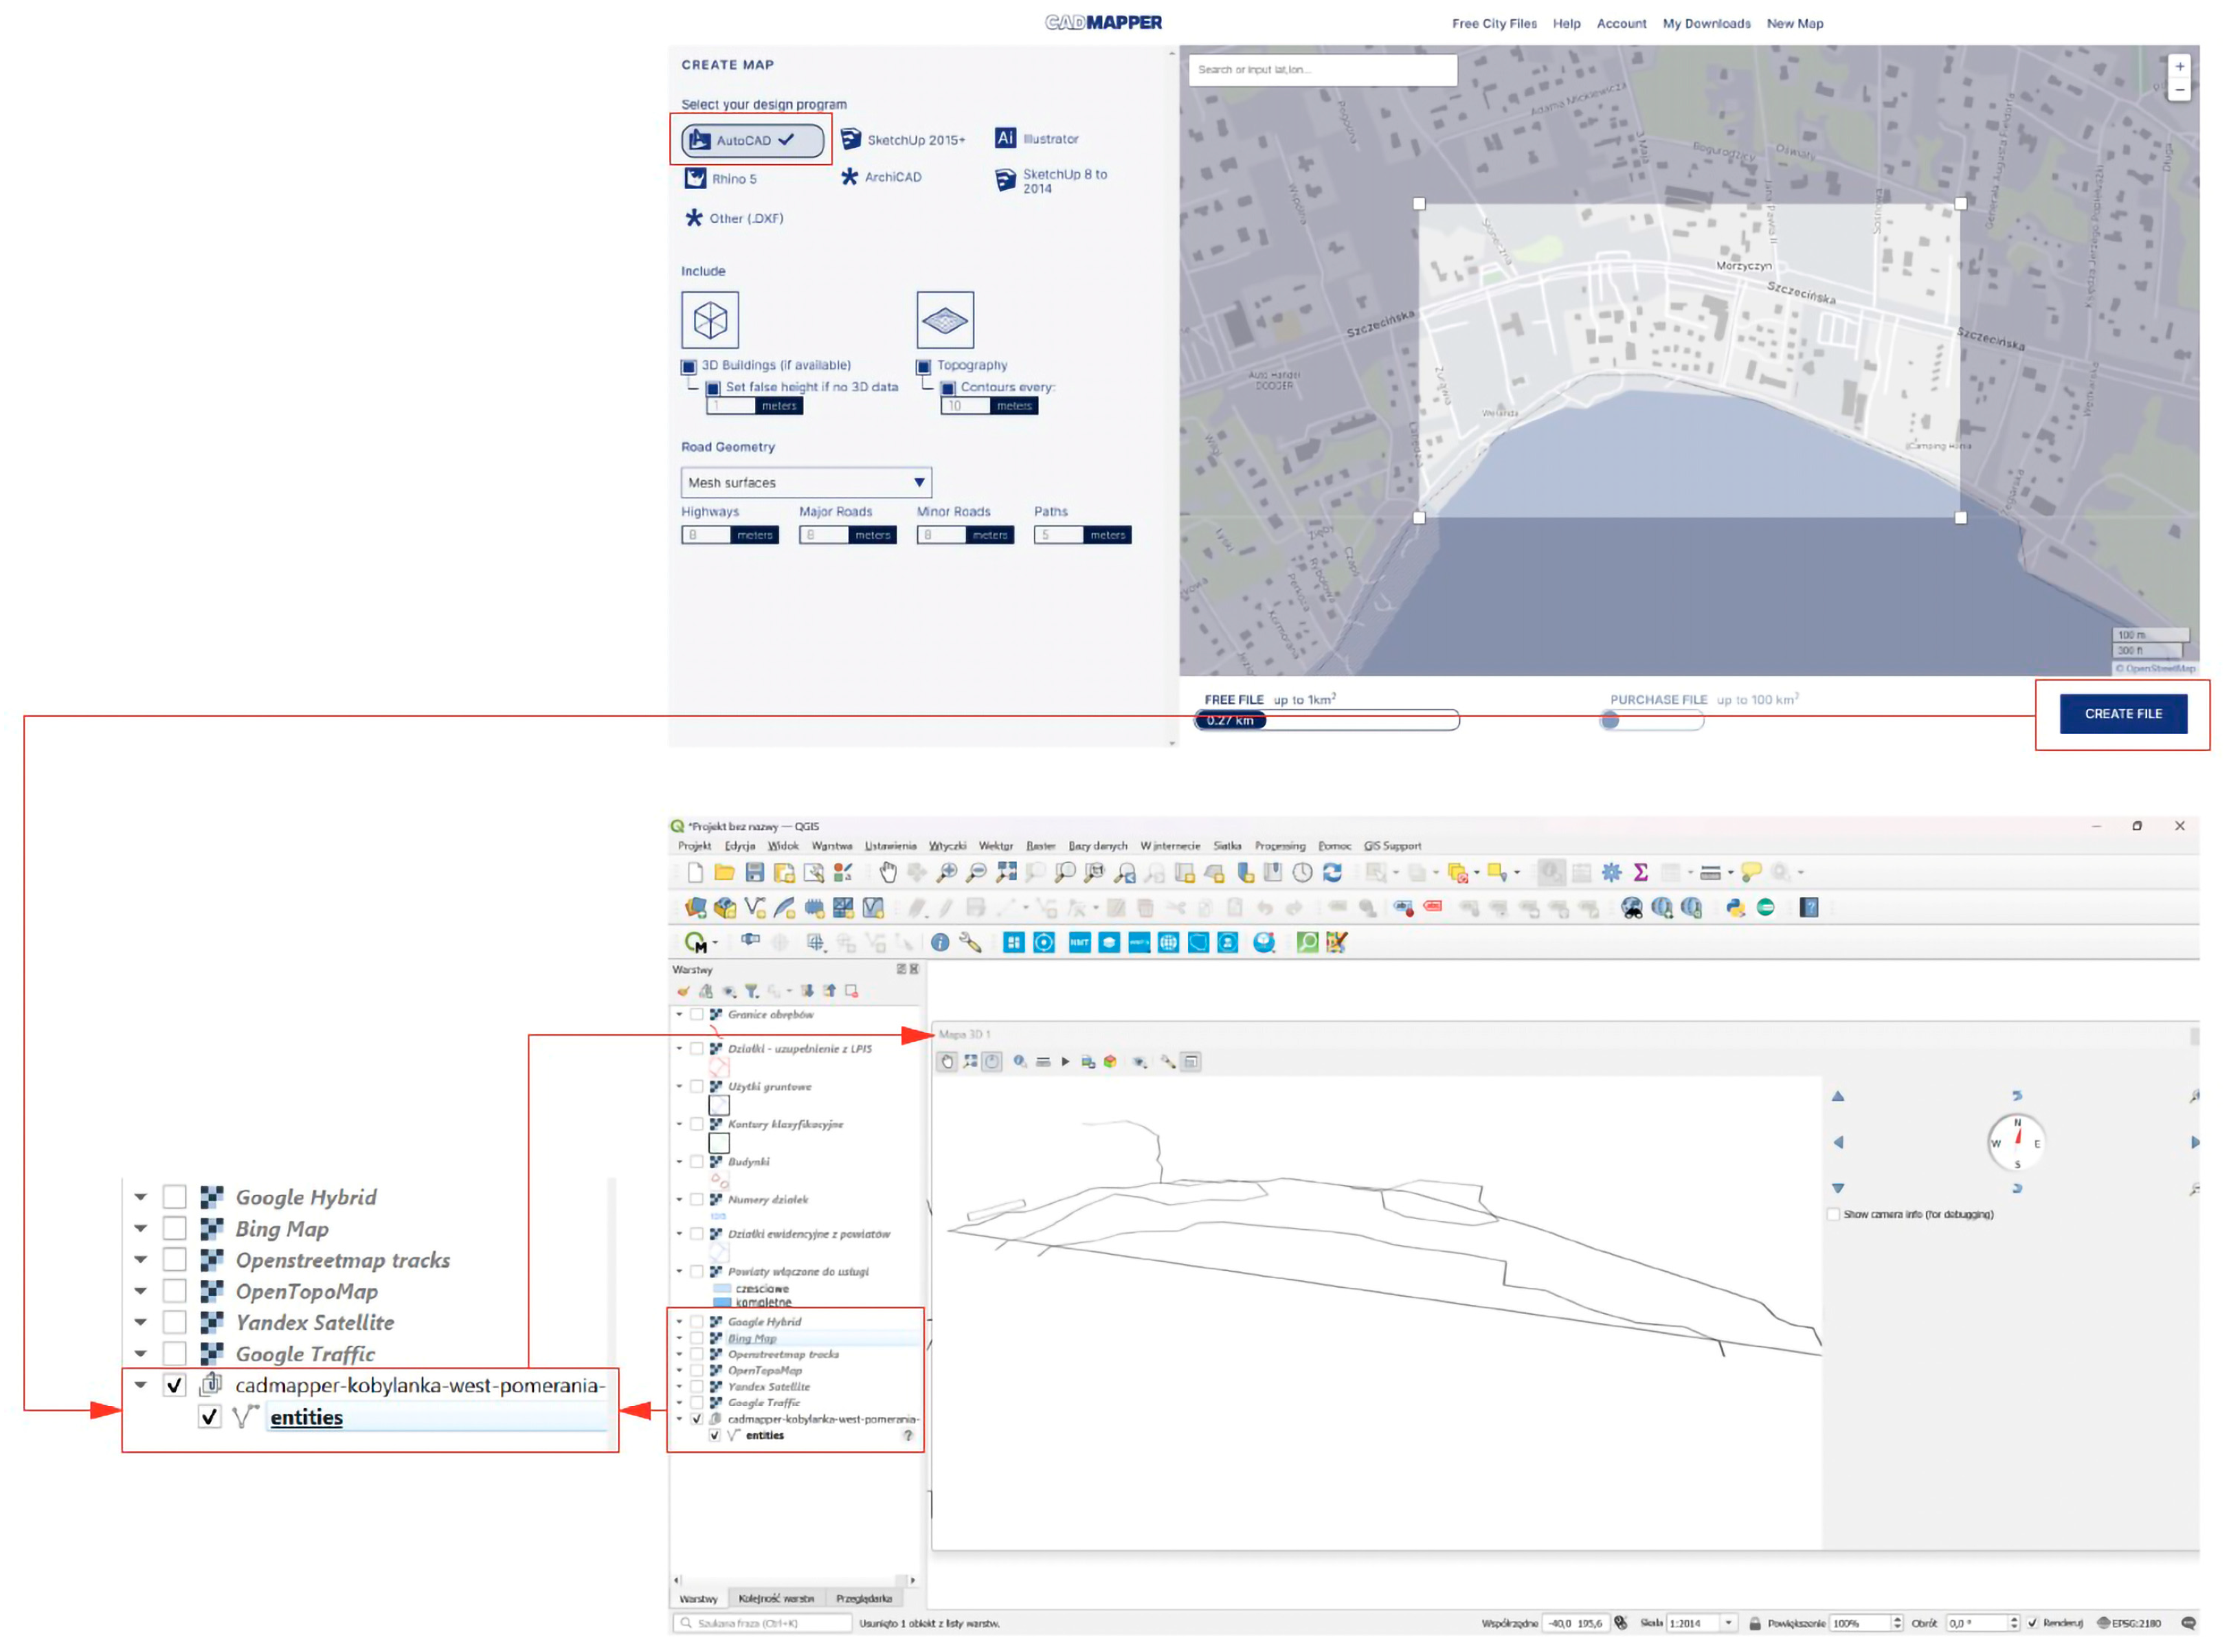Viewport: 2231px width, 1652px height.
Task: Open the Mesh surfaces road geometry dropdown
Action: point(806,483)
